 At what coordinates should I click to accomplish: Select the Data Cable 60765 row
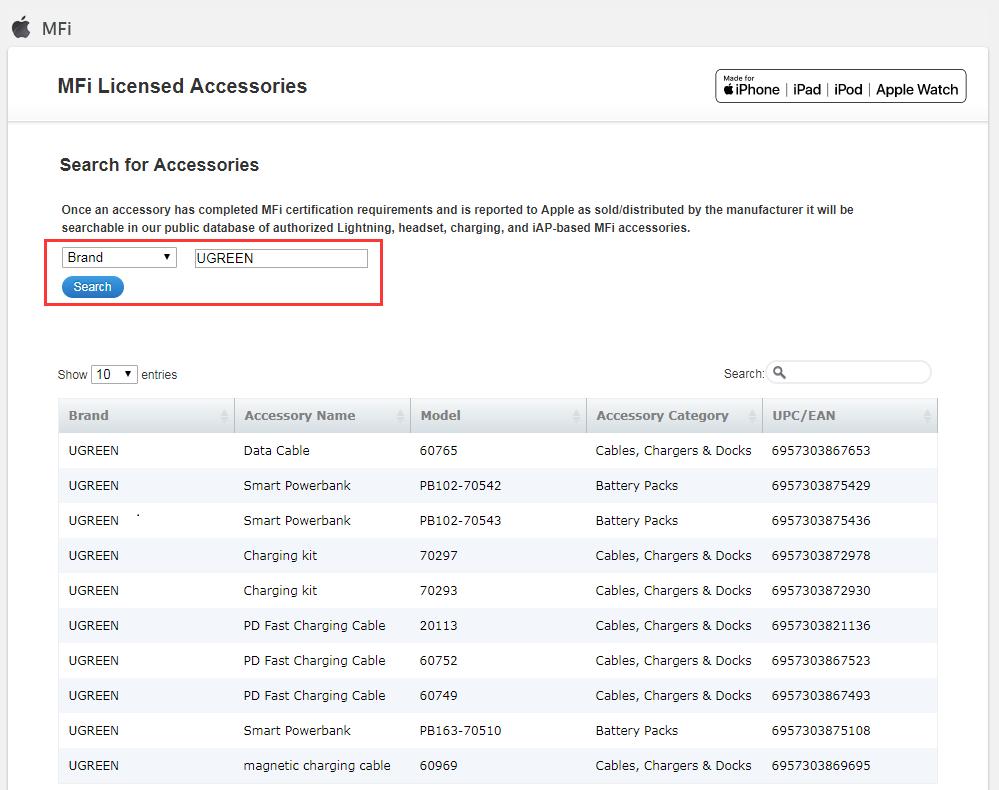[x=277, y=451]
